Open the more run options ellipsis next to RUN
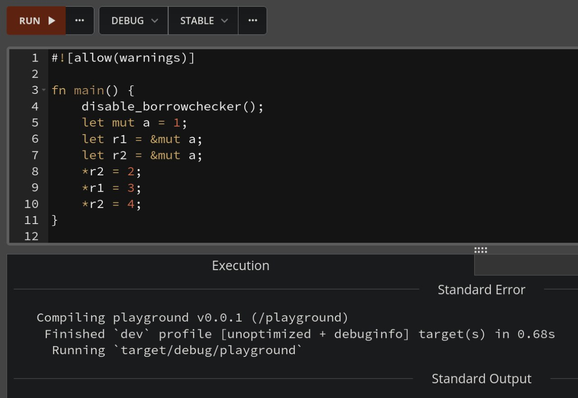 click(80, 21)
